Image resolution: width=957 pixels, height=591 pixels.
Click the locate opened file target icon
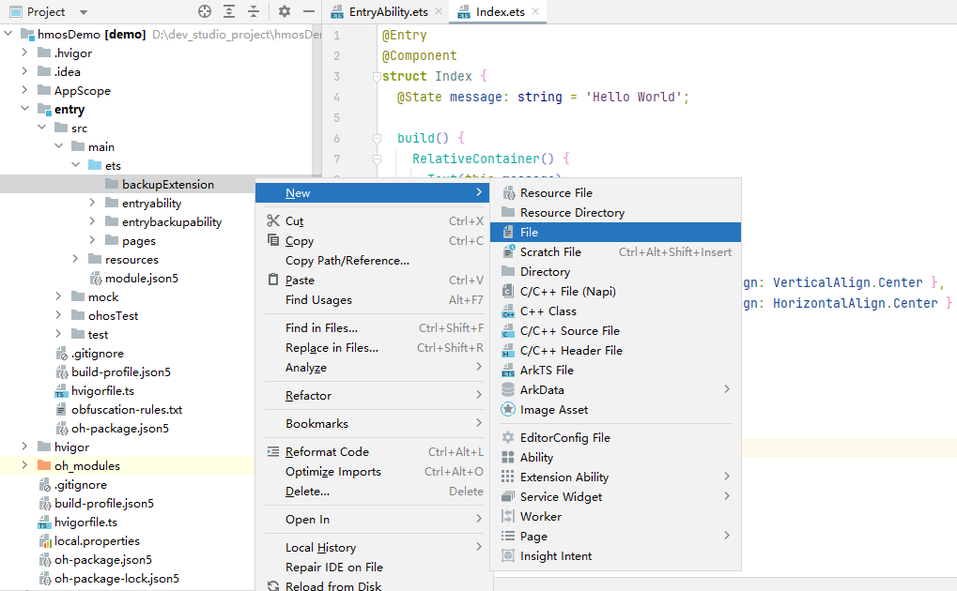(205, 12)
